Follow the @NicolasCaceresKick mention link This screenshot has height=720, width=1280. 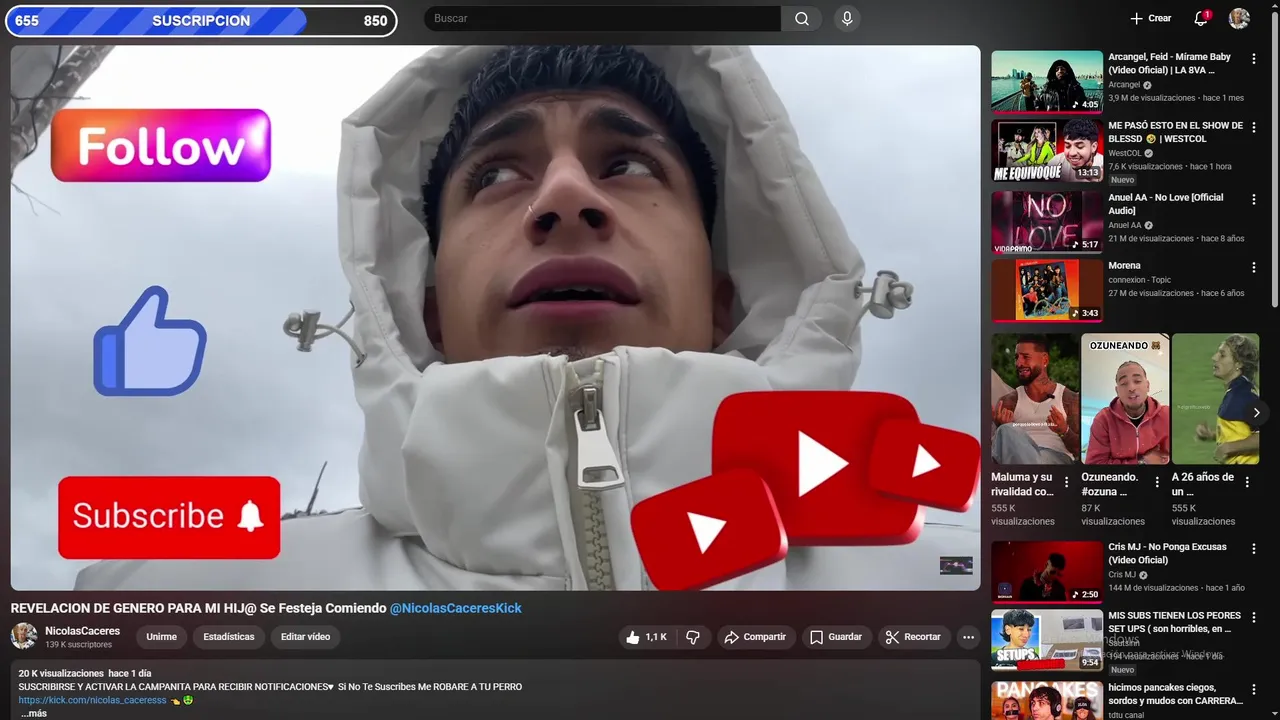coord(455,608)
